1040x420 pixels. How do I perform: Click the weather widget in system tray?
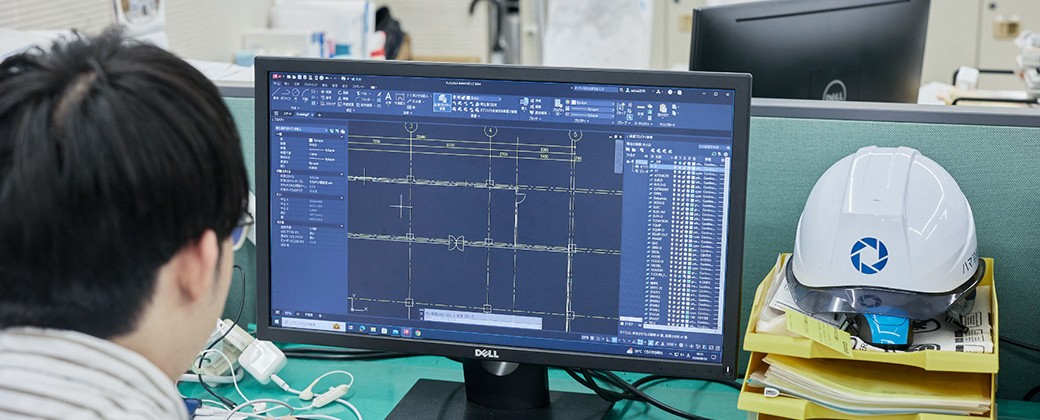tap(645, 352)
